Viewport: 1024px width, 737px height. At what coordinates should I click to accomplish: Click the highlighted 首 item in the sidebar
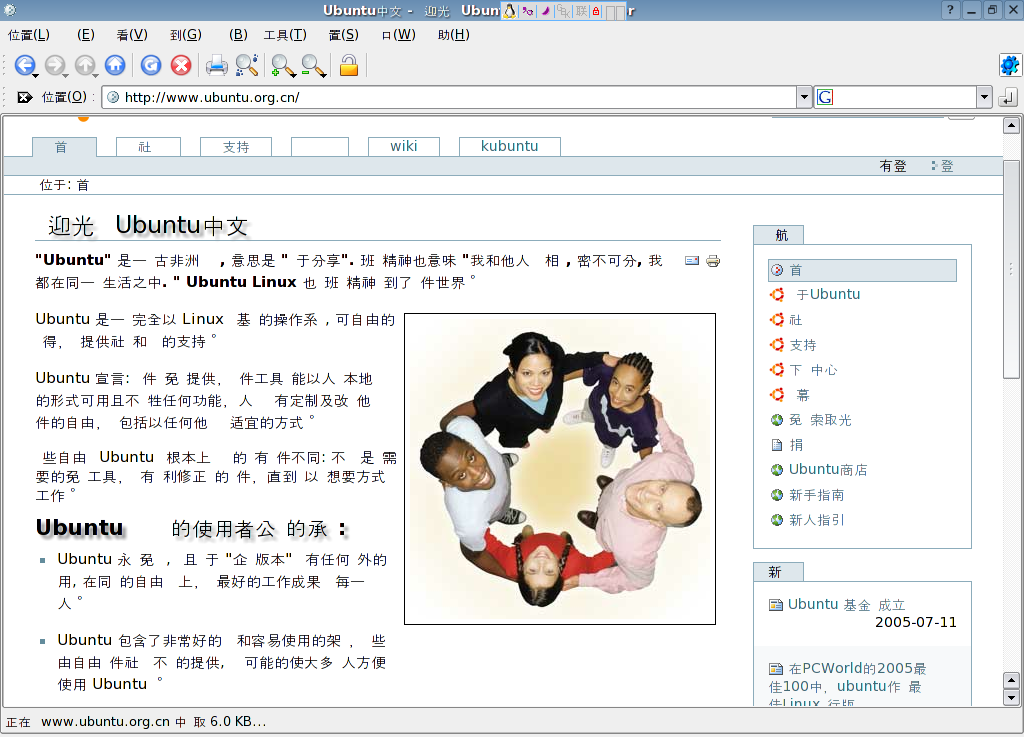[x=862, y=270]
